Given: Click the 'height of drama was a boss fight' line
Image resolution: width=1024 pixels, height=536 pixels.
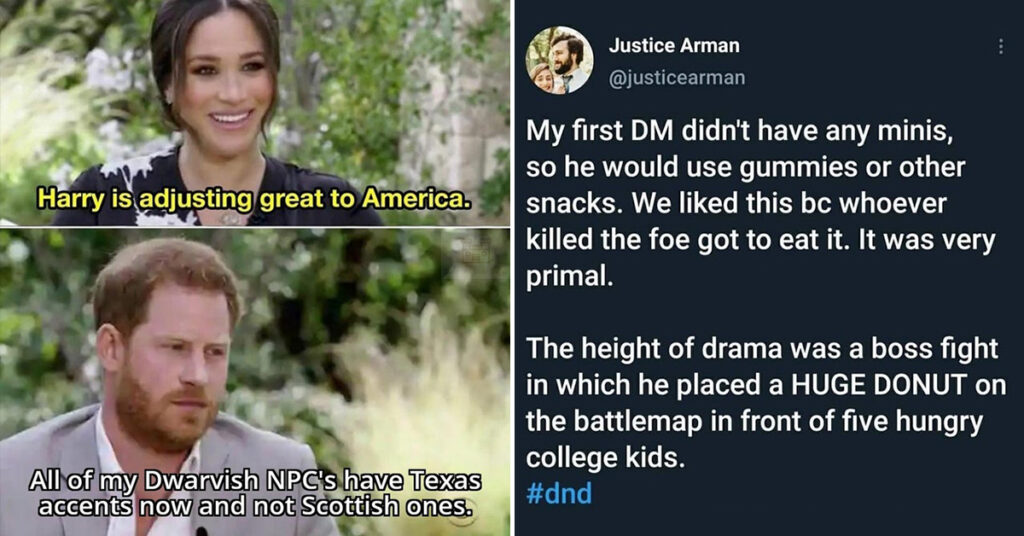Looking at the screenshot, I should coord(762,349).
